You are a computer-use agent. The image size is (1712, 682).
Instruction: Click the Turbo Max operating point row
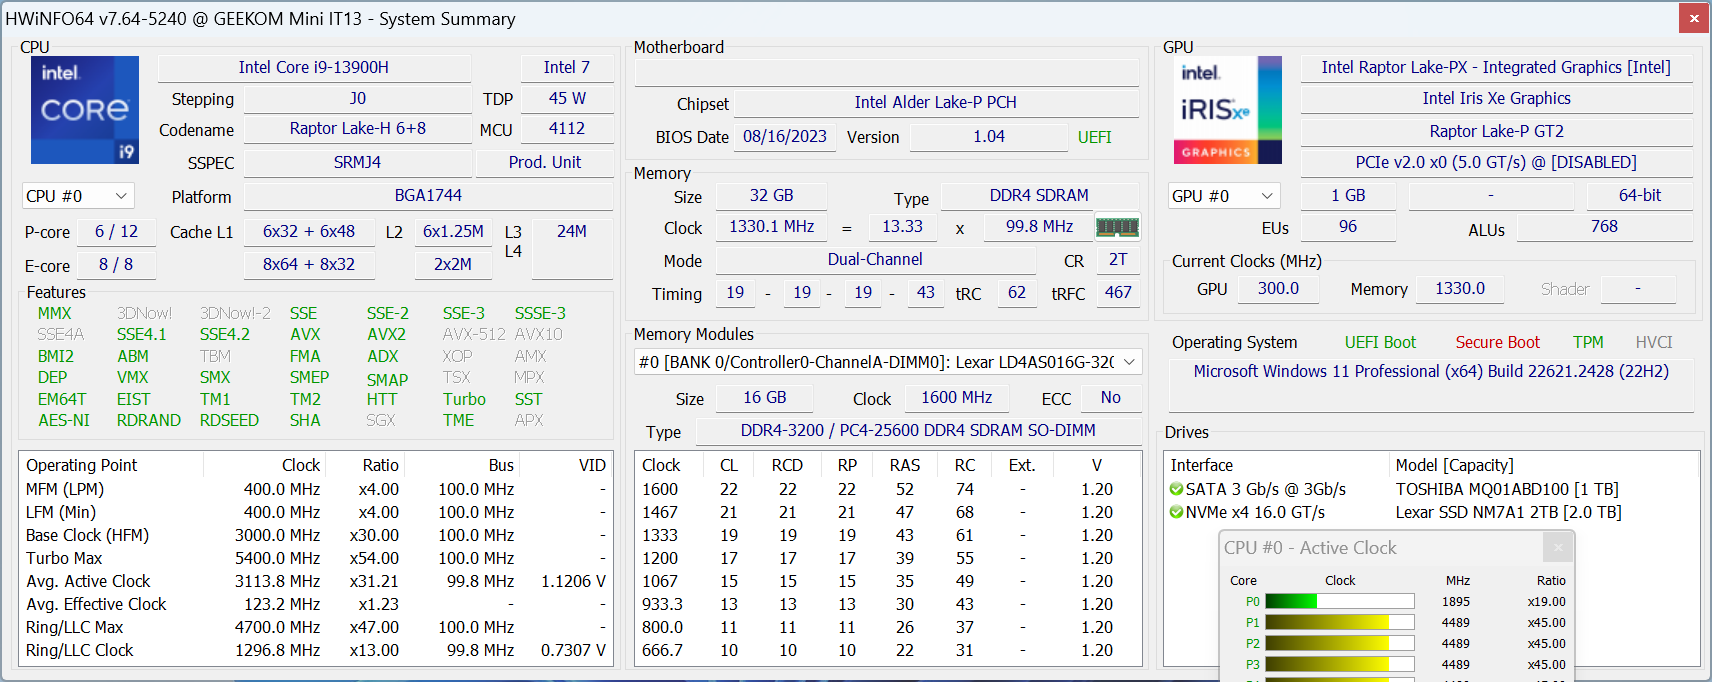click(316, 558)
